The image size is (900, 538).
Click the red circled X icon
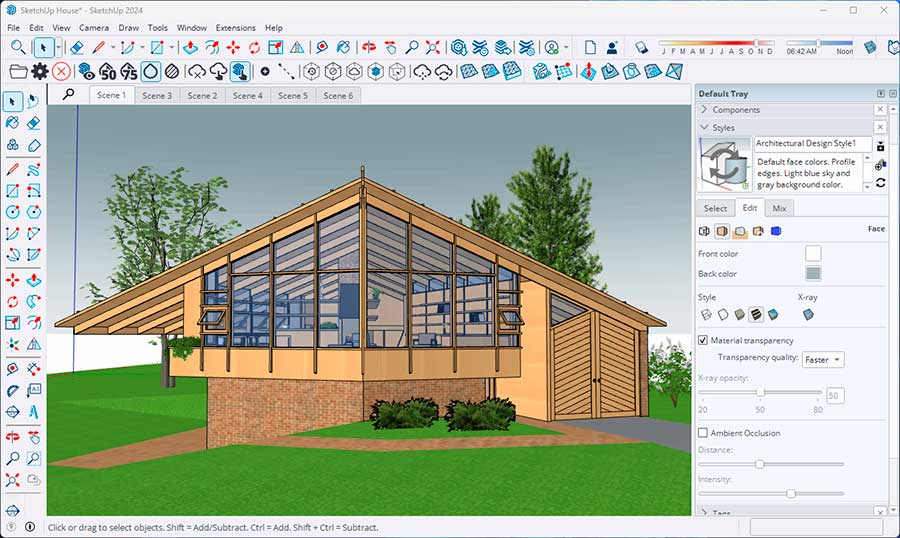[62, 71]
